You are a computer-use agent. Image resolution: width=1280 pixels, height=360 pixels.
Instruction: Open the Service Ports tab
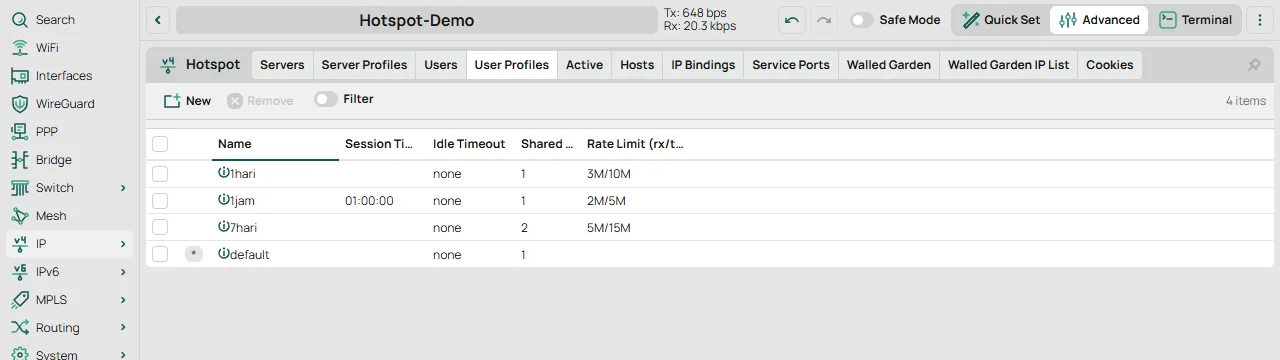tap(791, 65)
